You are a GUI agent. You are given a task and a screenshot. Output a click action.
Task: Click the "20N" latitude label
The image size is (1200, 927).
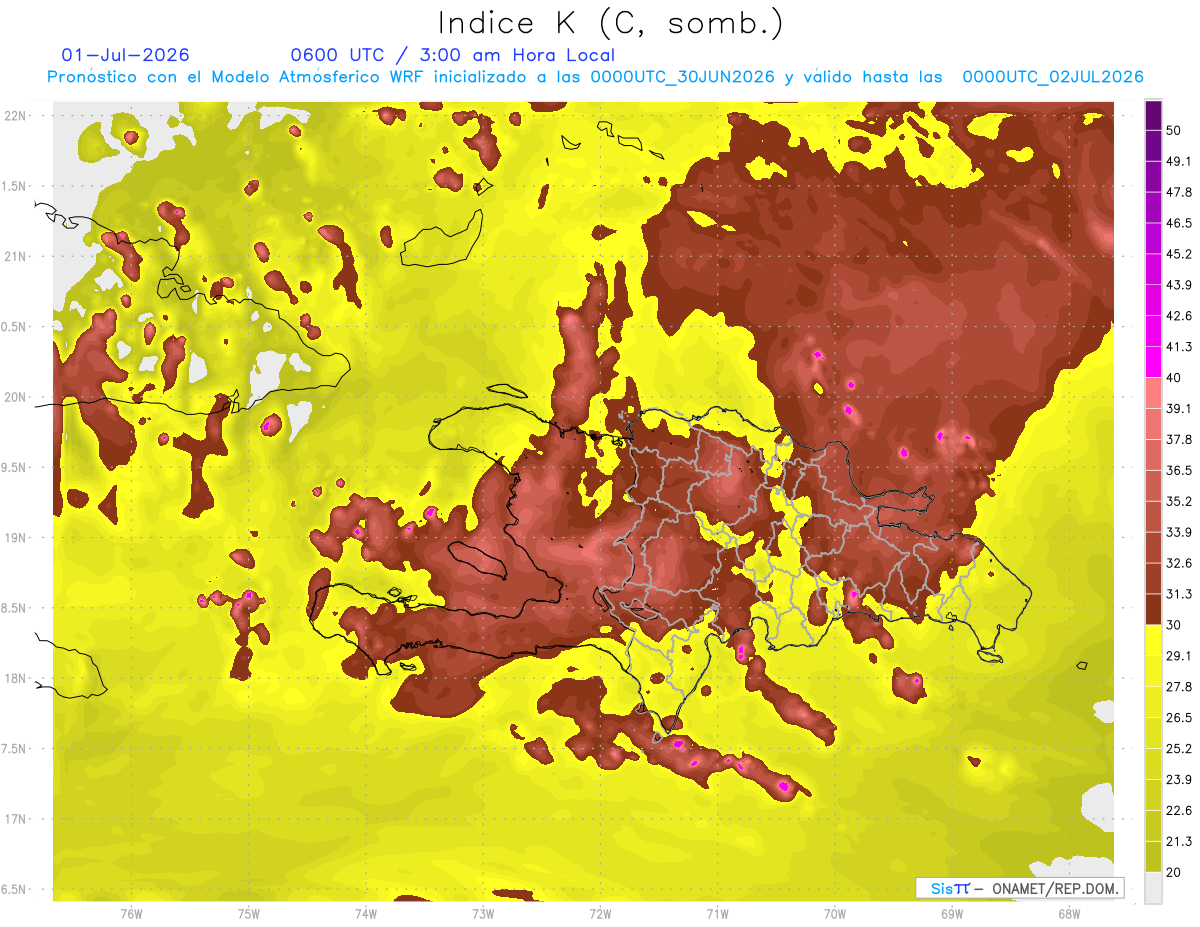(x=14, y=397)
